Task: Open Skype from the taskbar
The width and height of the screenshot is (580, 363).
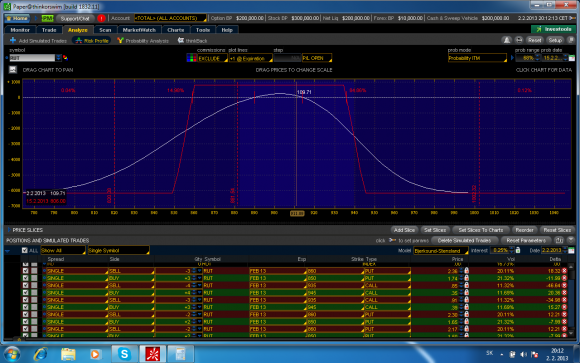Action: point(124,354)
